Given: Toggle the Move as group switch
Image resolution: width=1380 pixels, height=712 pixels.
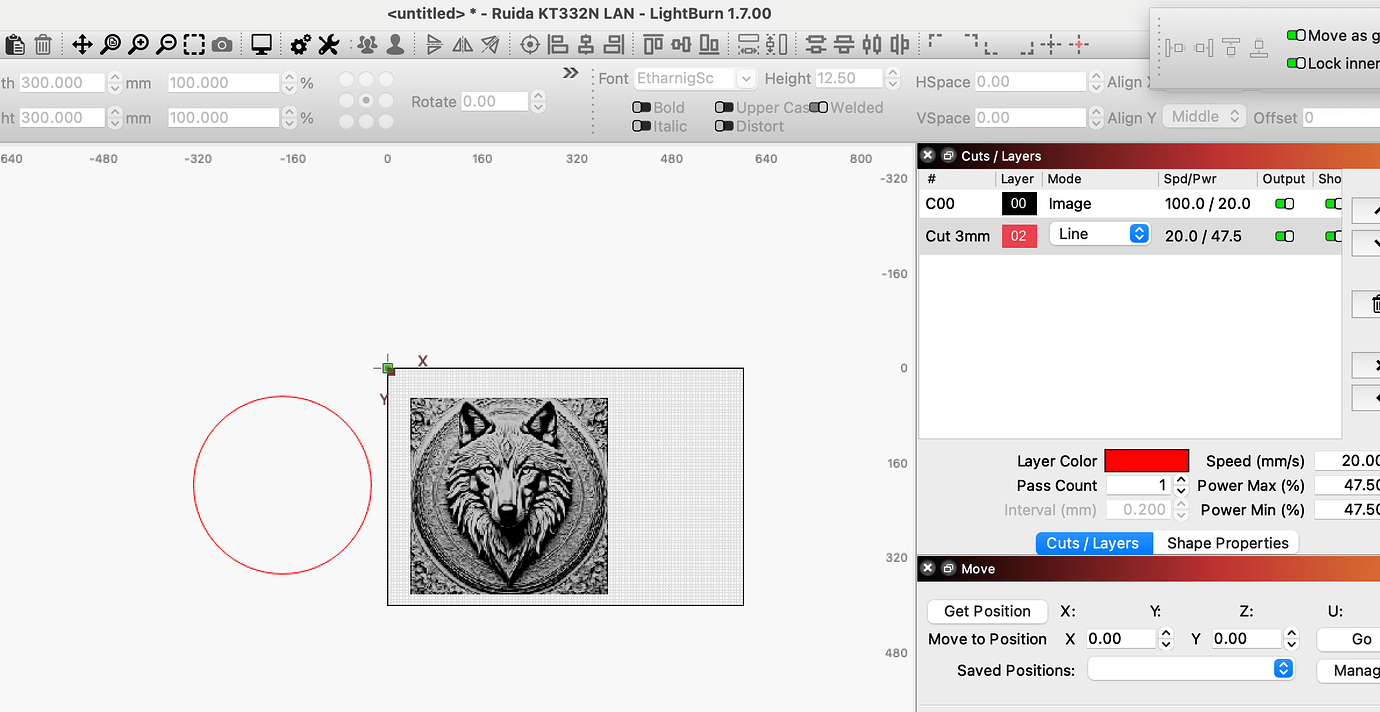Looking at the screenshot, I should pos(1297,35).
